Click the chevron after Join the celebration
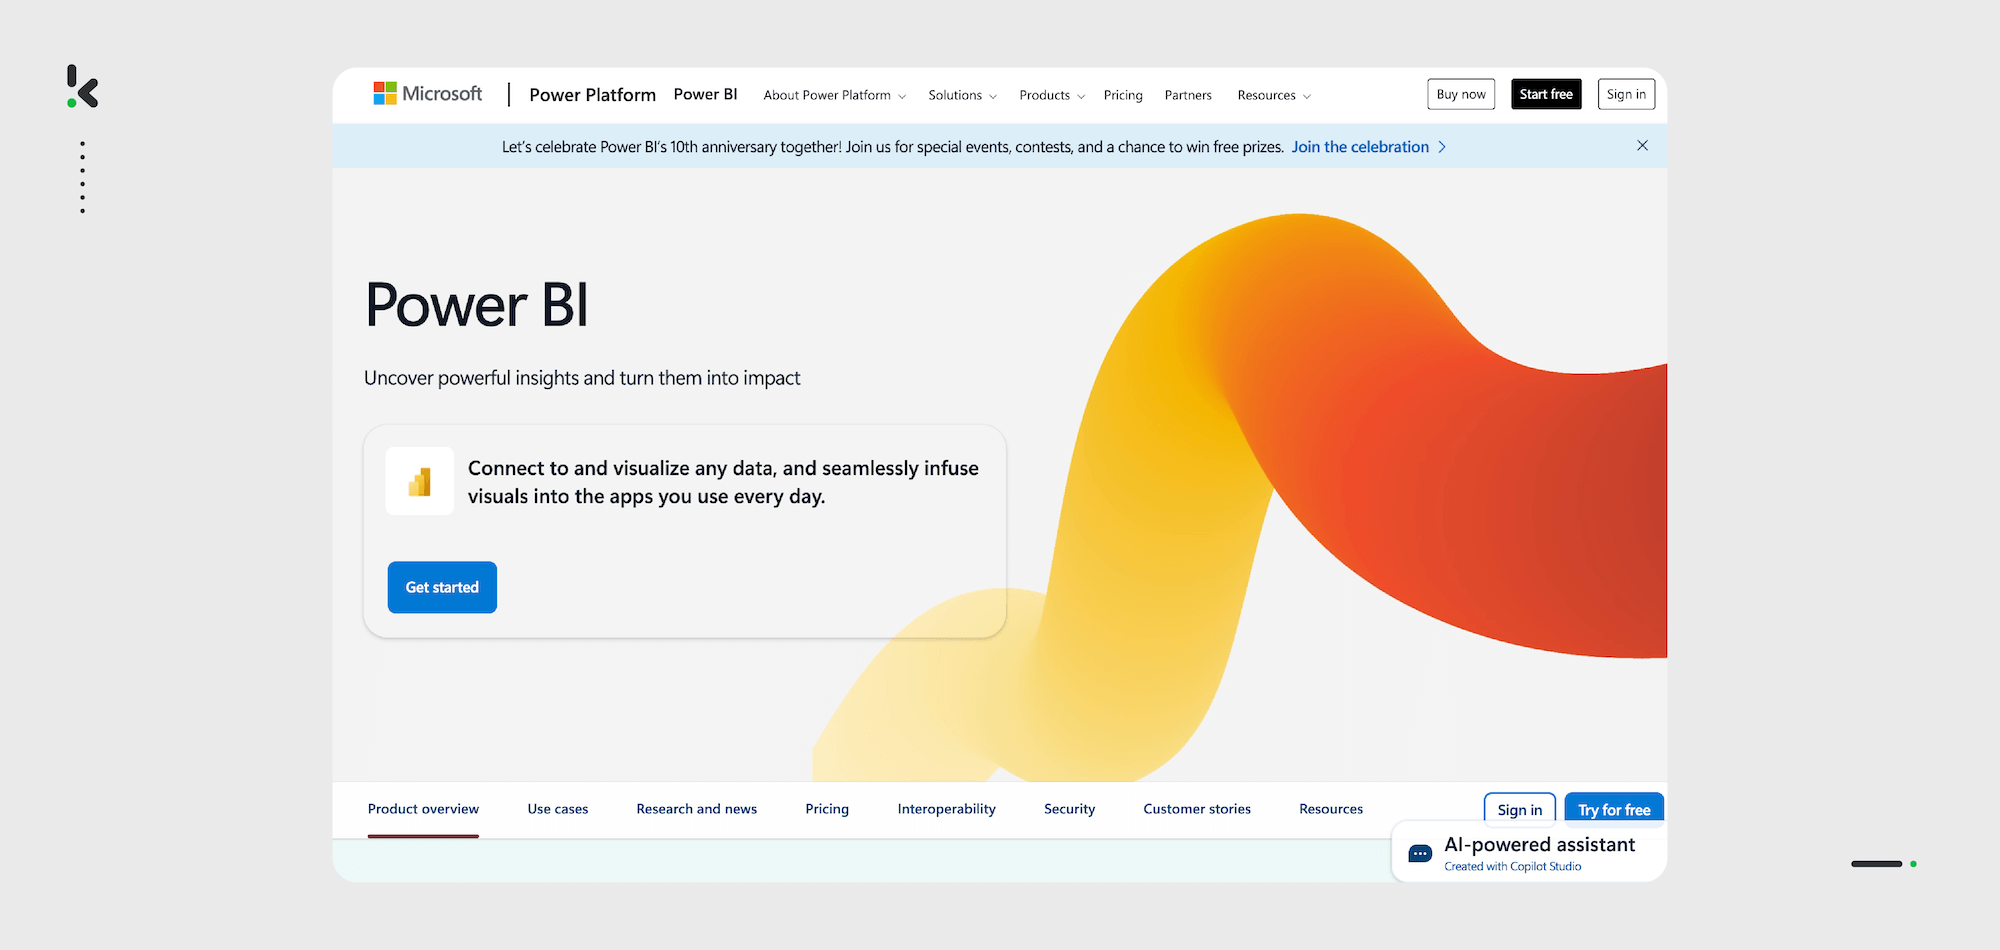This screenshot has height=950, width=2000. 1442,147
